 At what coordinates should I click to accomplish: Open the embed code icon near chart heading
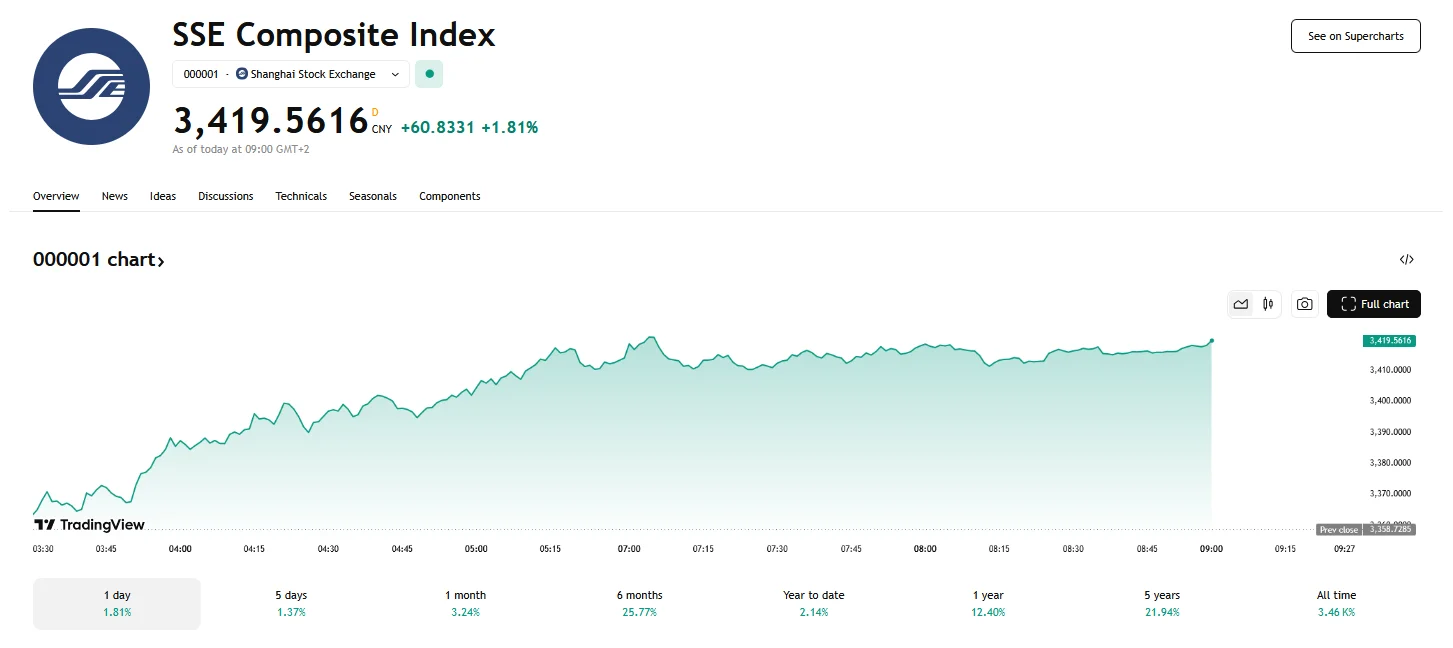(1407, 259)
